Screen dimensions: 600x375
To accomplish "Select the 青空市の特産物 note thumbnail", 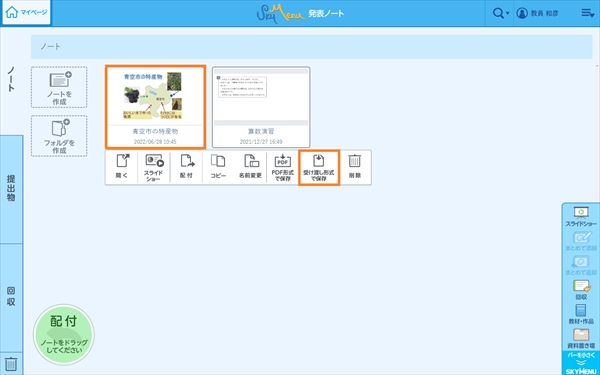I will [x=155, y=107].
